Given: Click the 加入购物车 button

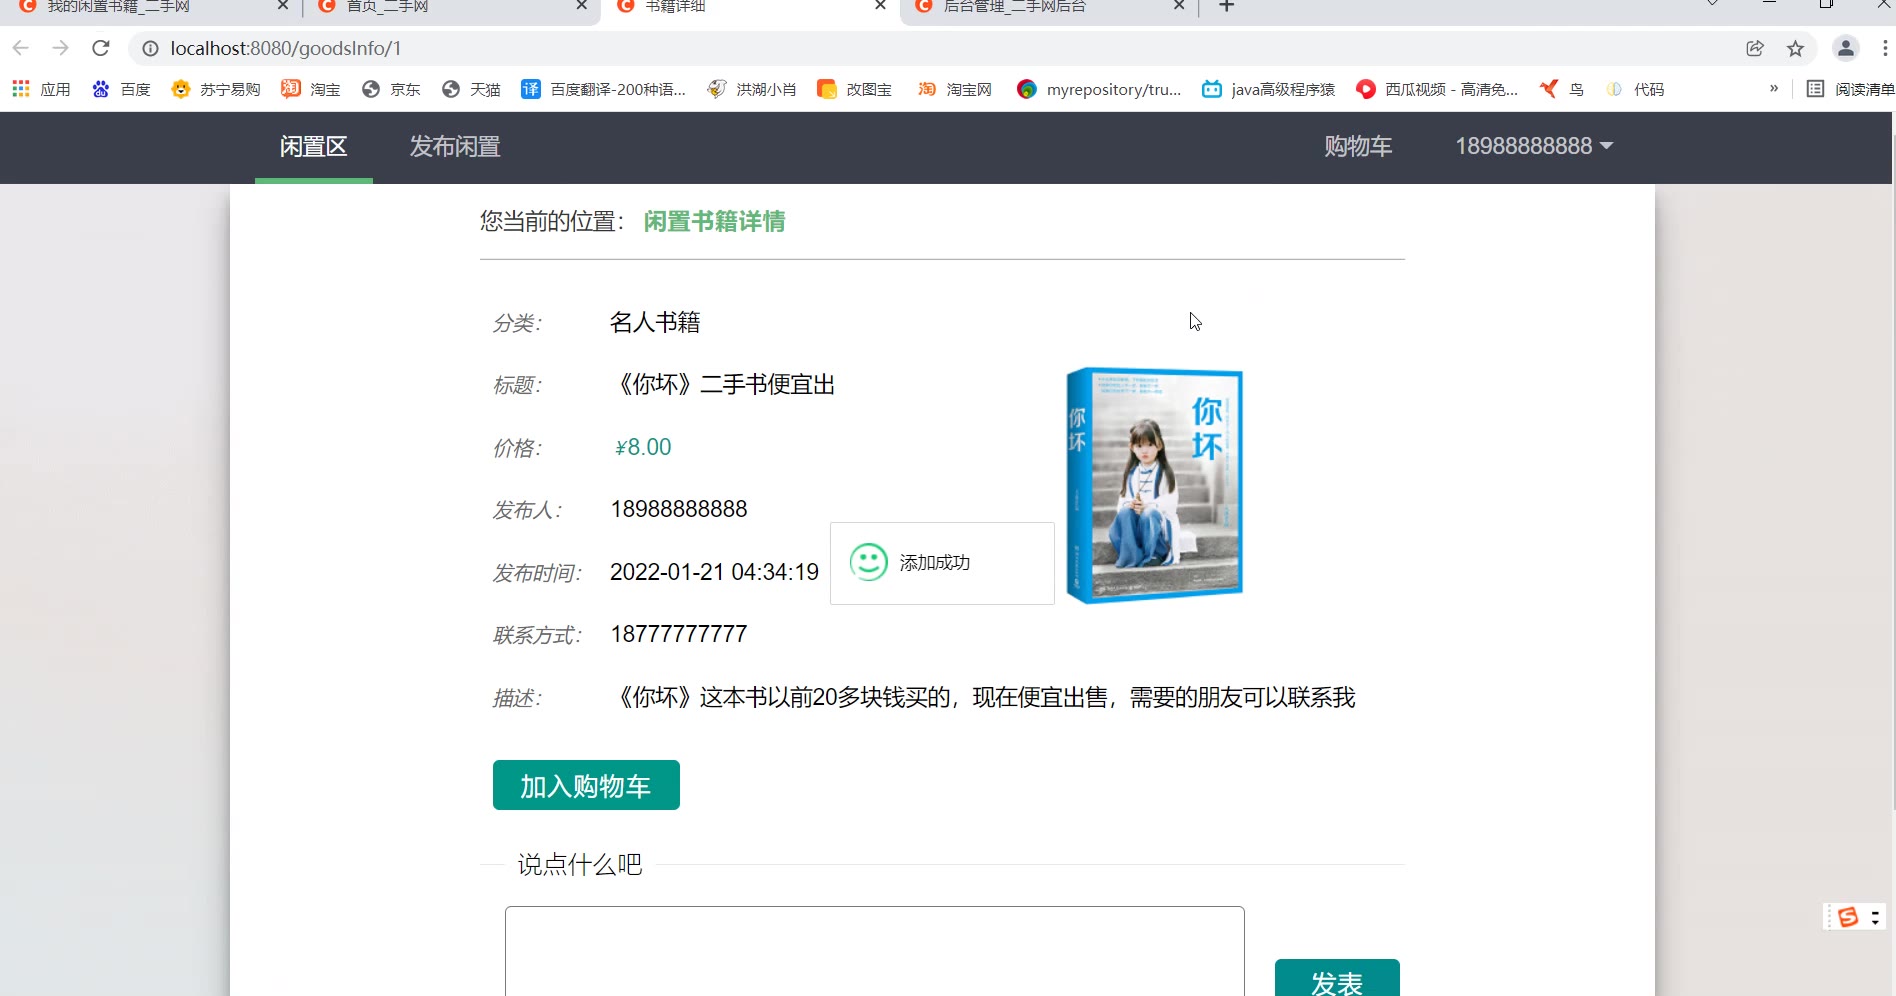Looking at the screenshot, I should 586,785.
